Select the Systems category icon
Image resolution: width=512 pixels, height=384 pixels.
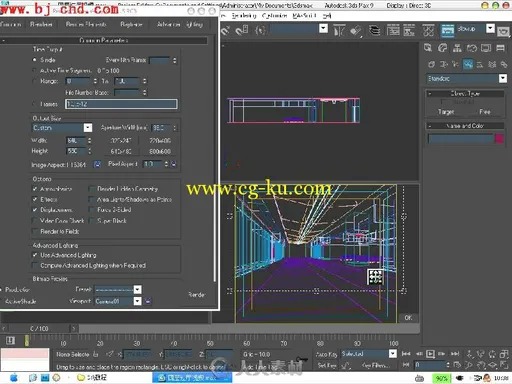click(504, 64)
